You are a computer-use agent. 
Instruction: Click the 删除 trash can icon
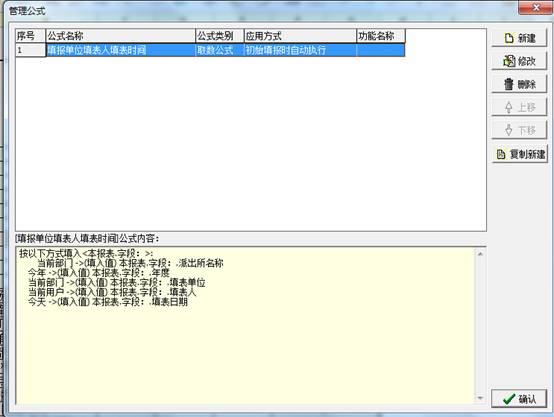click(508, 84)
